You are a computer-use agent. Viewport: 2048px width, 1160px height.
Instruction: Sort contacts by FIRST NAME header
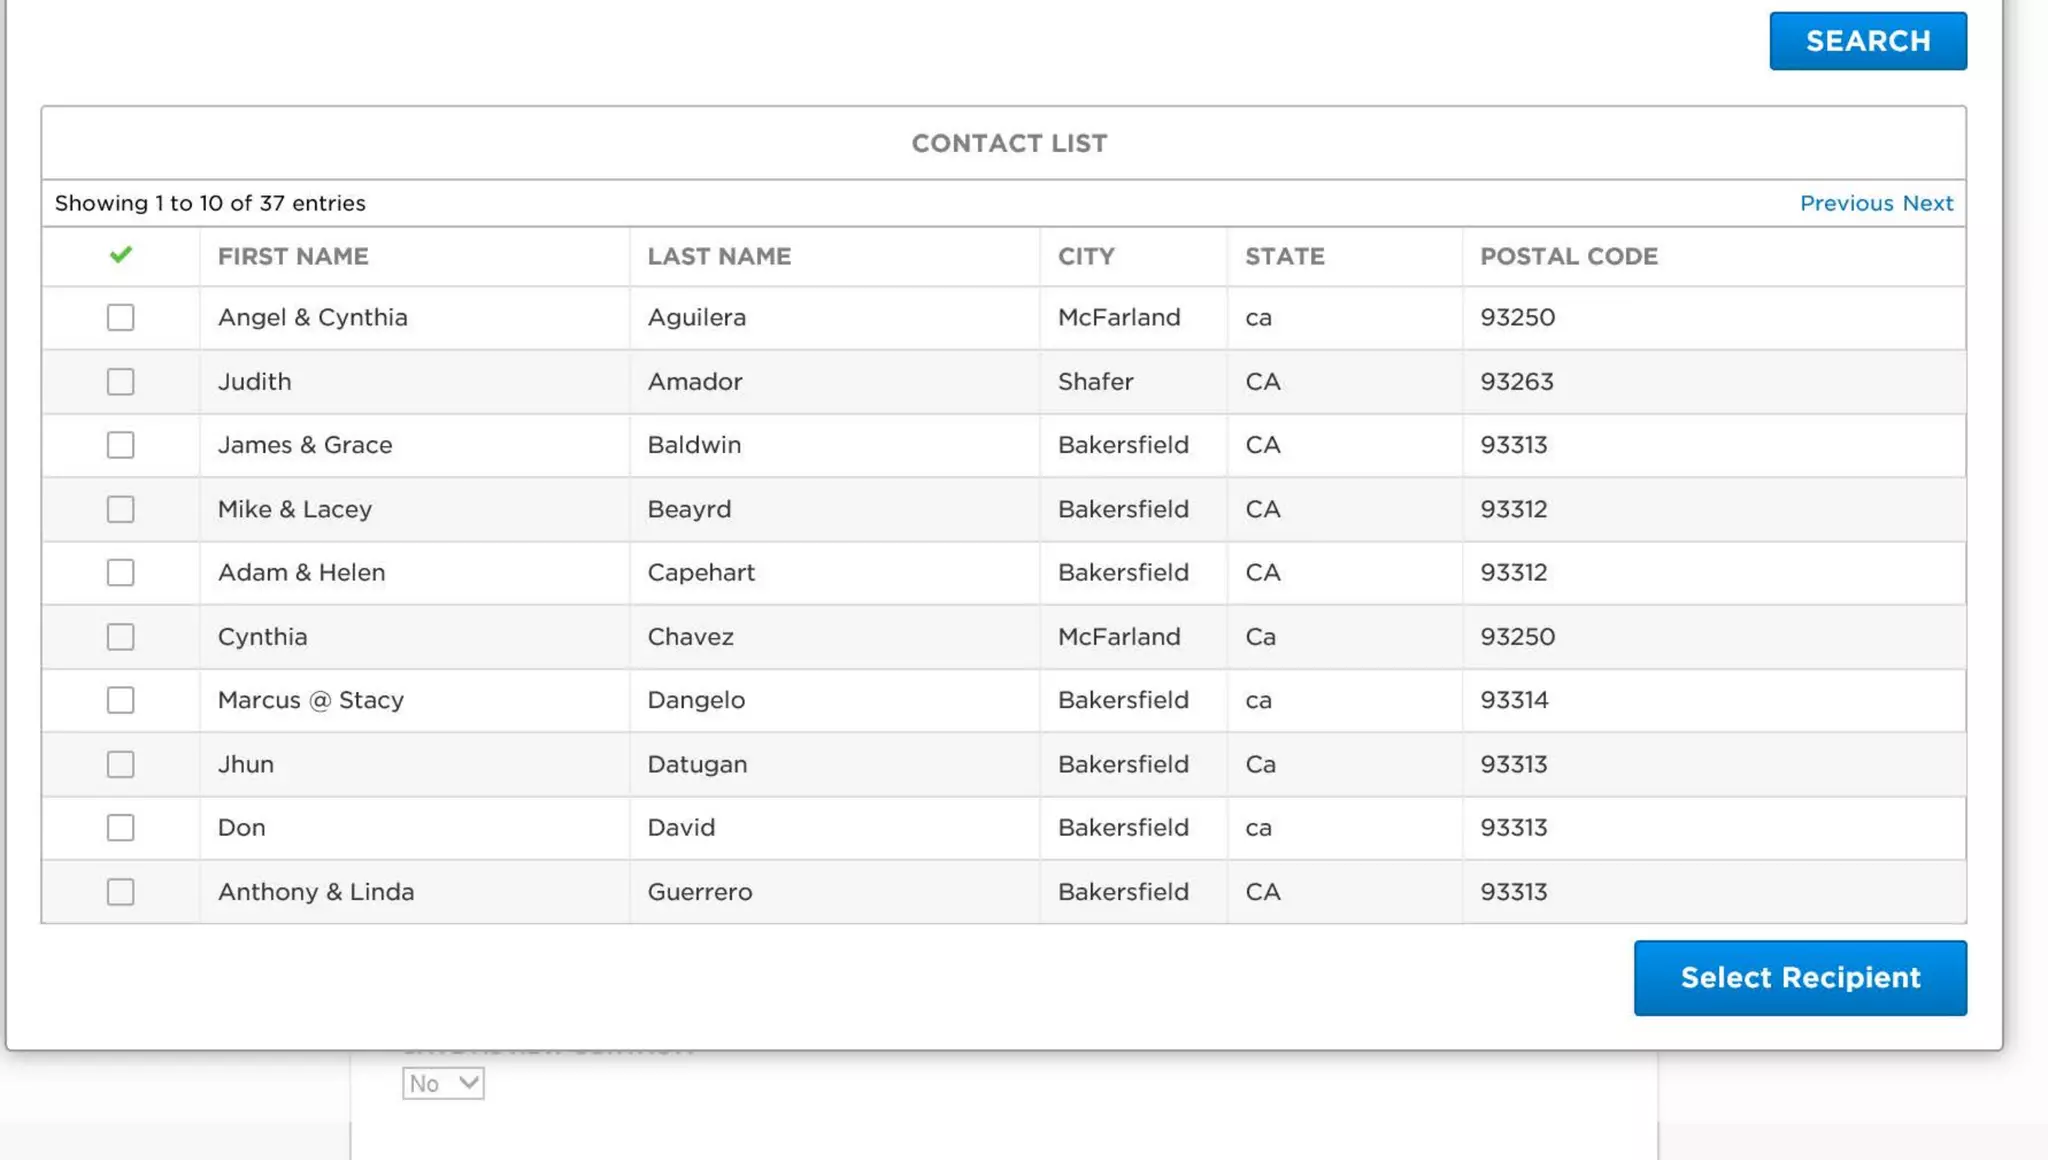coord(293,257)
